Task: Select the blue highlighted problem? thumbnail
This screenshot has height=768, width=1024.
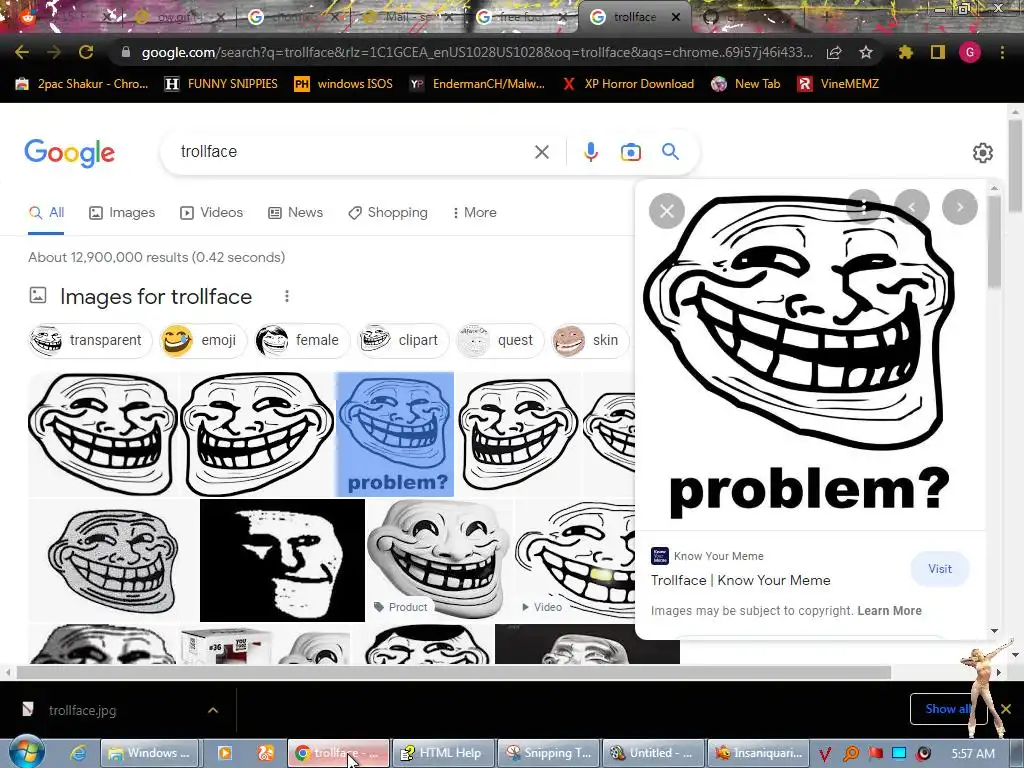Action: point(394,434)
